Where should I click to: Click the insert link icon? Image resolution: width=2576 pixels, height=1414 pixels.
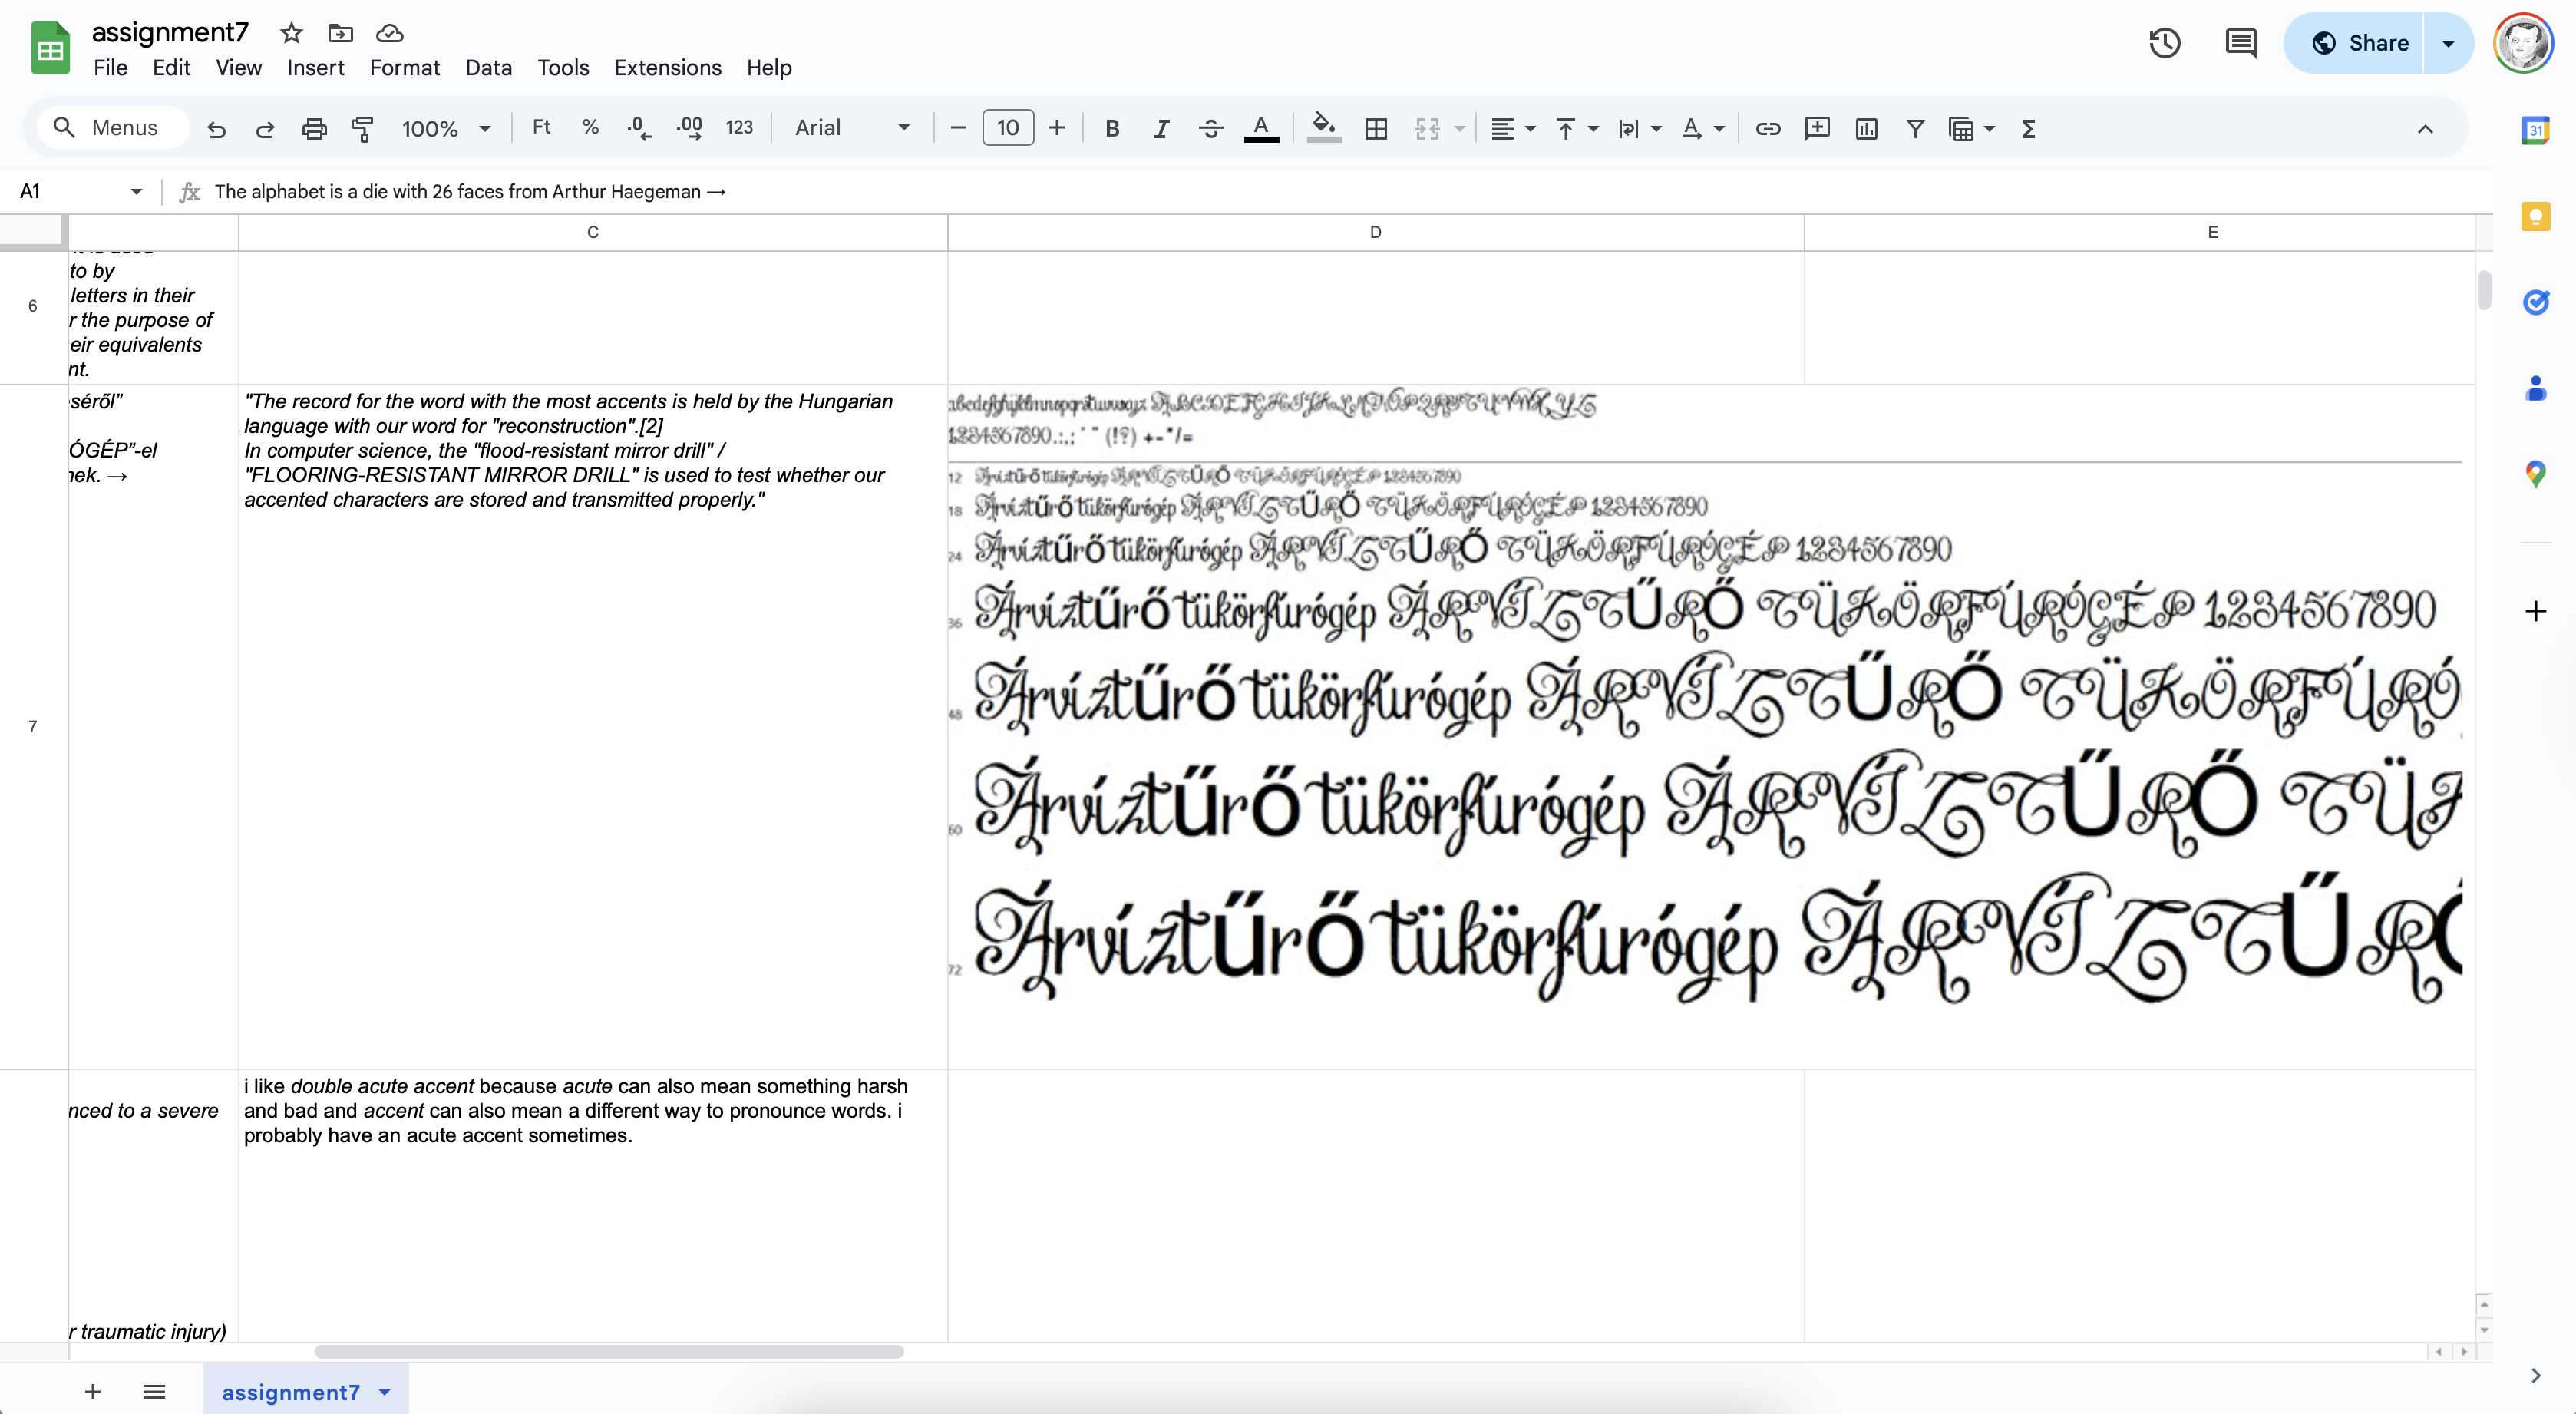[x=1767, y=128]
